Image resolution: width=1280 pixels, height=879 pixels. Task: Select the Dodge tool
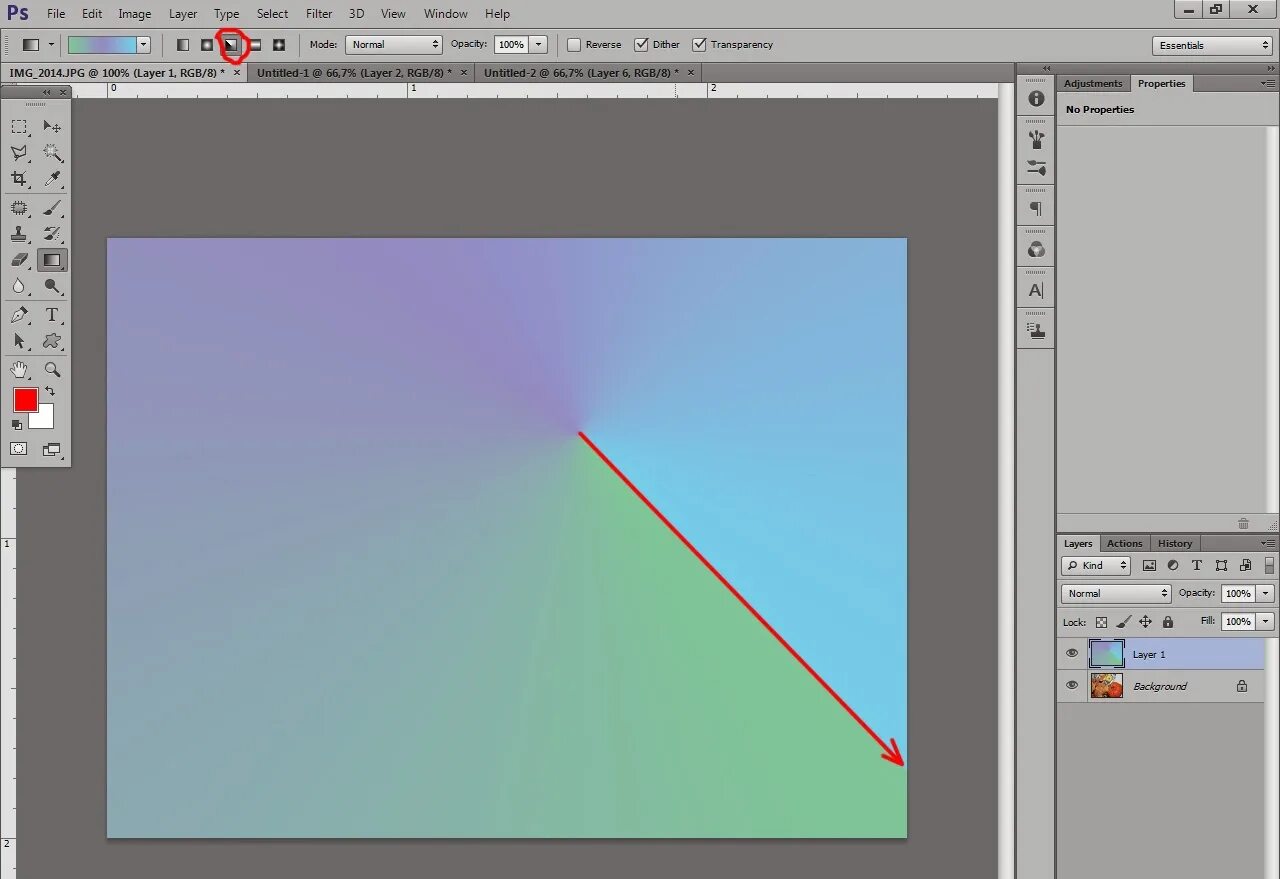point(52,286)
